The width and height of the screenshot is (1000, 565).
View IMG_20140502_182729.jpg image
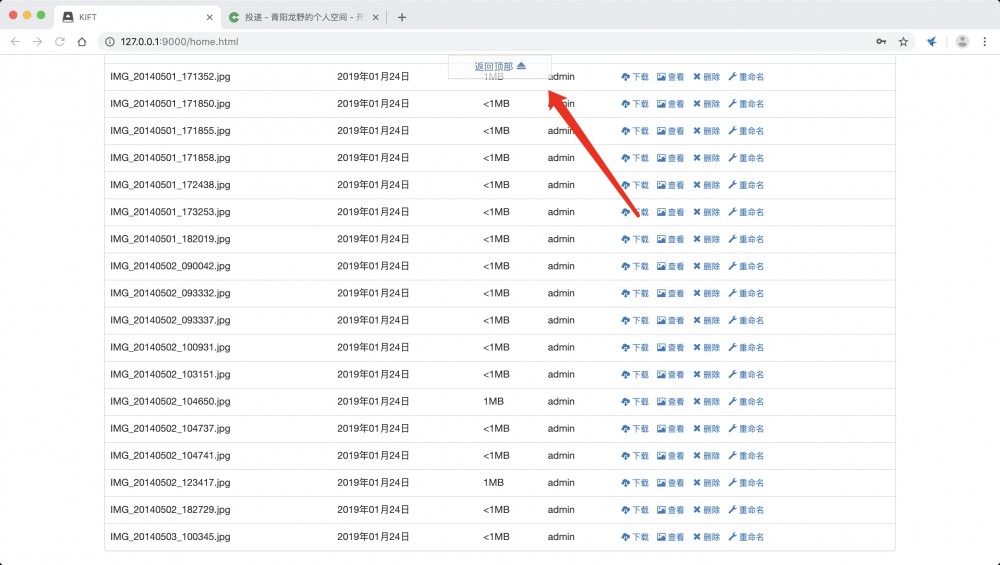tap(670, 510)
